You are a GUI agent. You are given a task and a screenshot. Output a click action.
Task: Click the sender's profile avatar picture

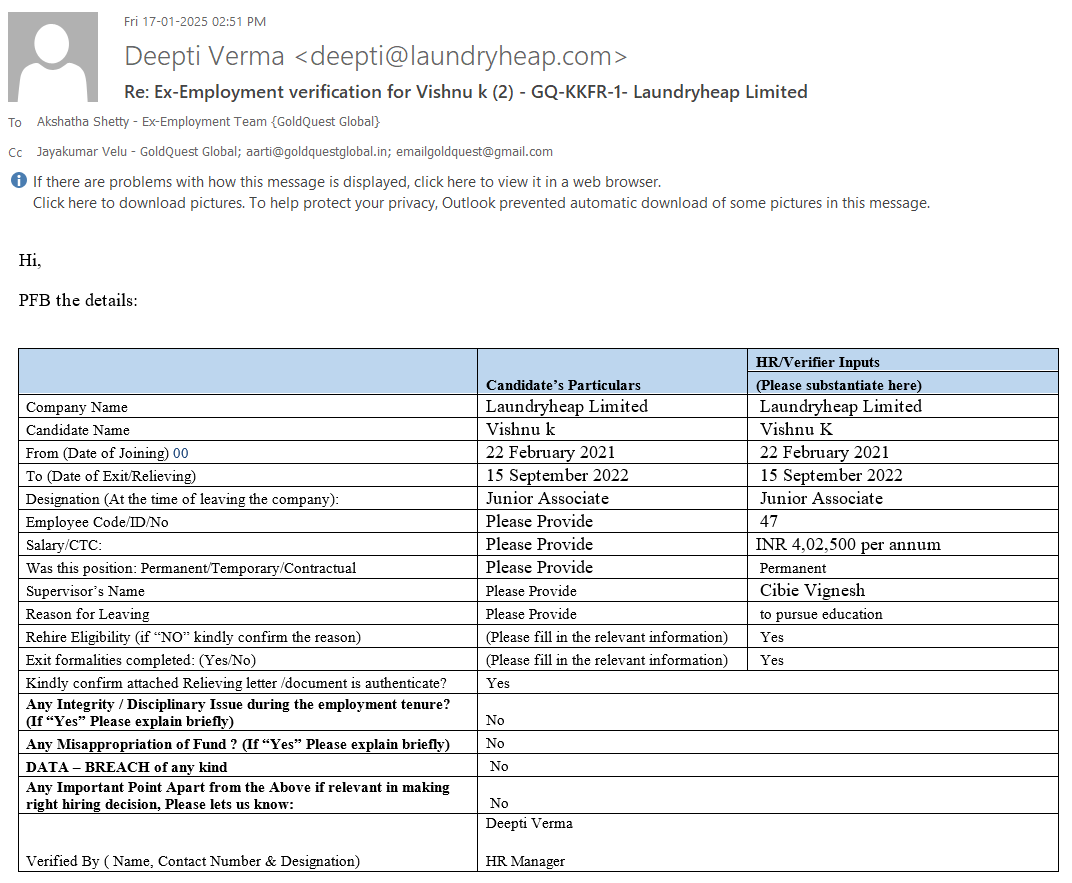tap(53, 57)
